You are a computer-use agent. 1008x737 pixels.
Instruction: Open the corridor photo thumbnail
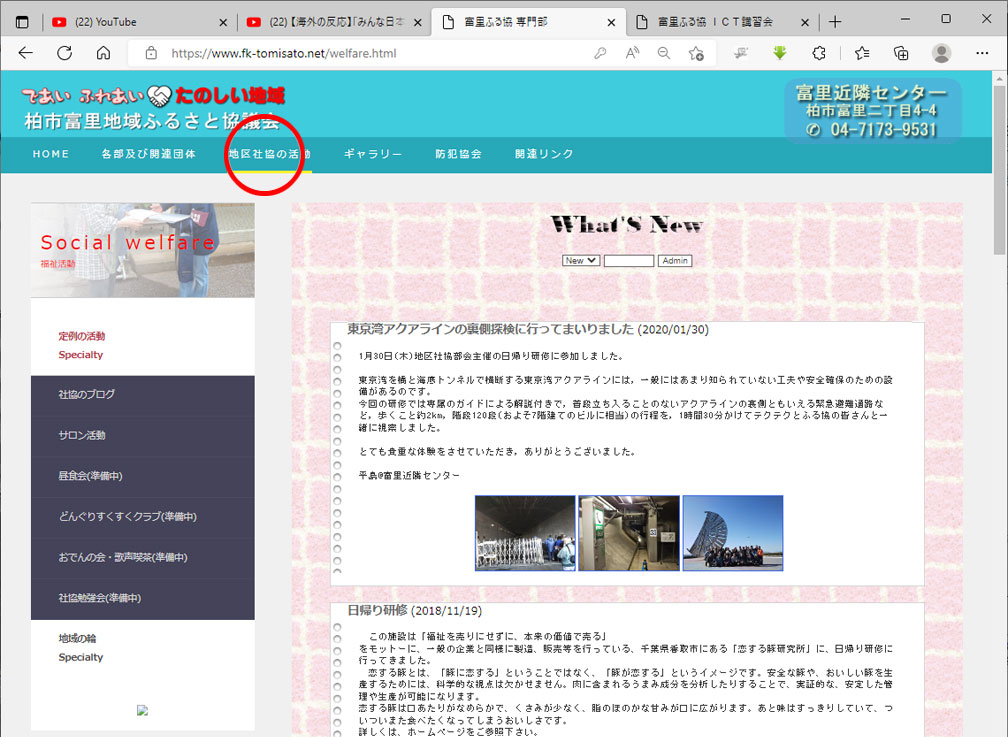tap(629, 533)
